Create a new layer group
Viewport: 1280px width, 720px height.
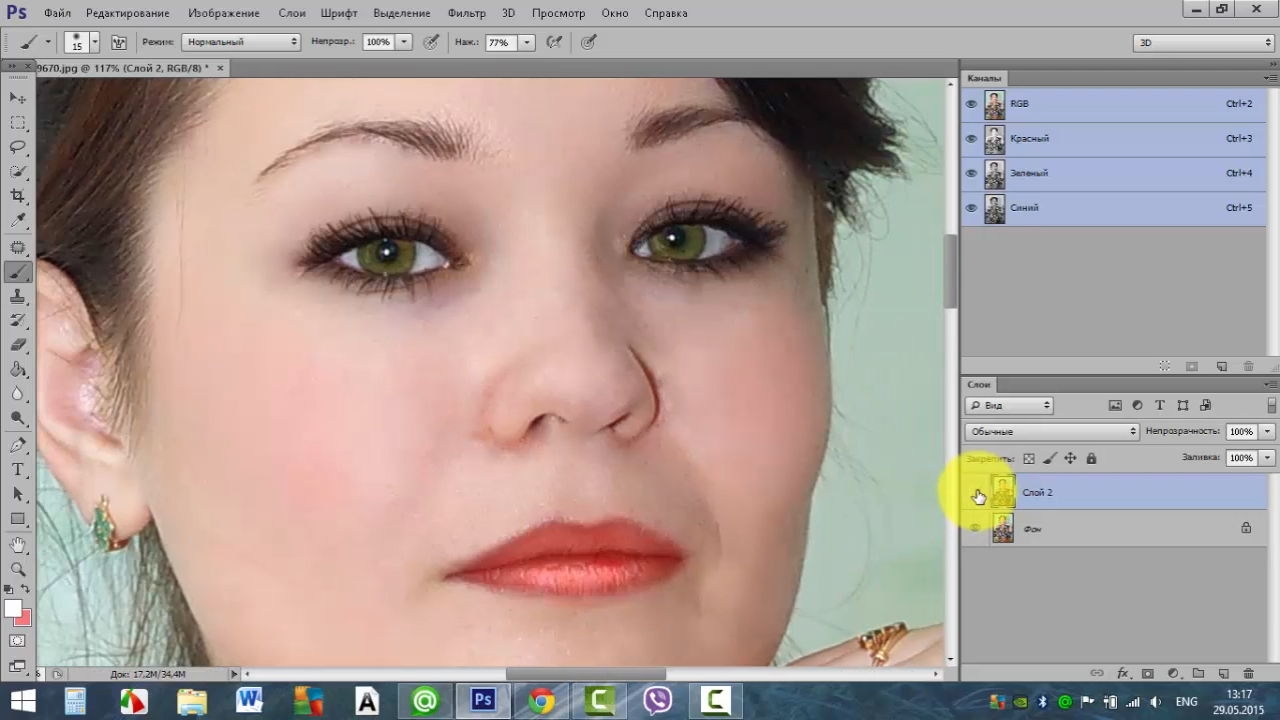(x=1198, y=674)
